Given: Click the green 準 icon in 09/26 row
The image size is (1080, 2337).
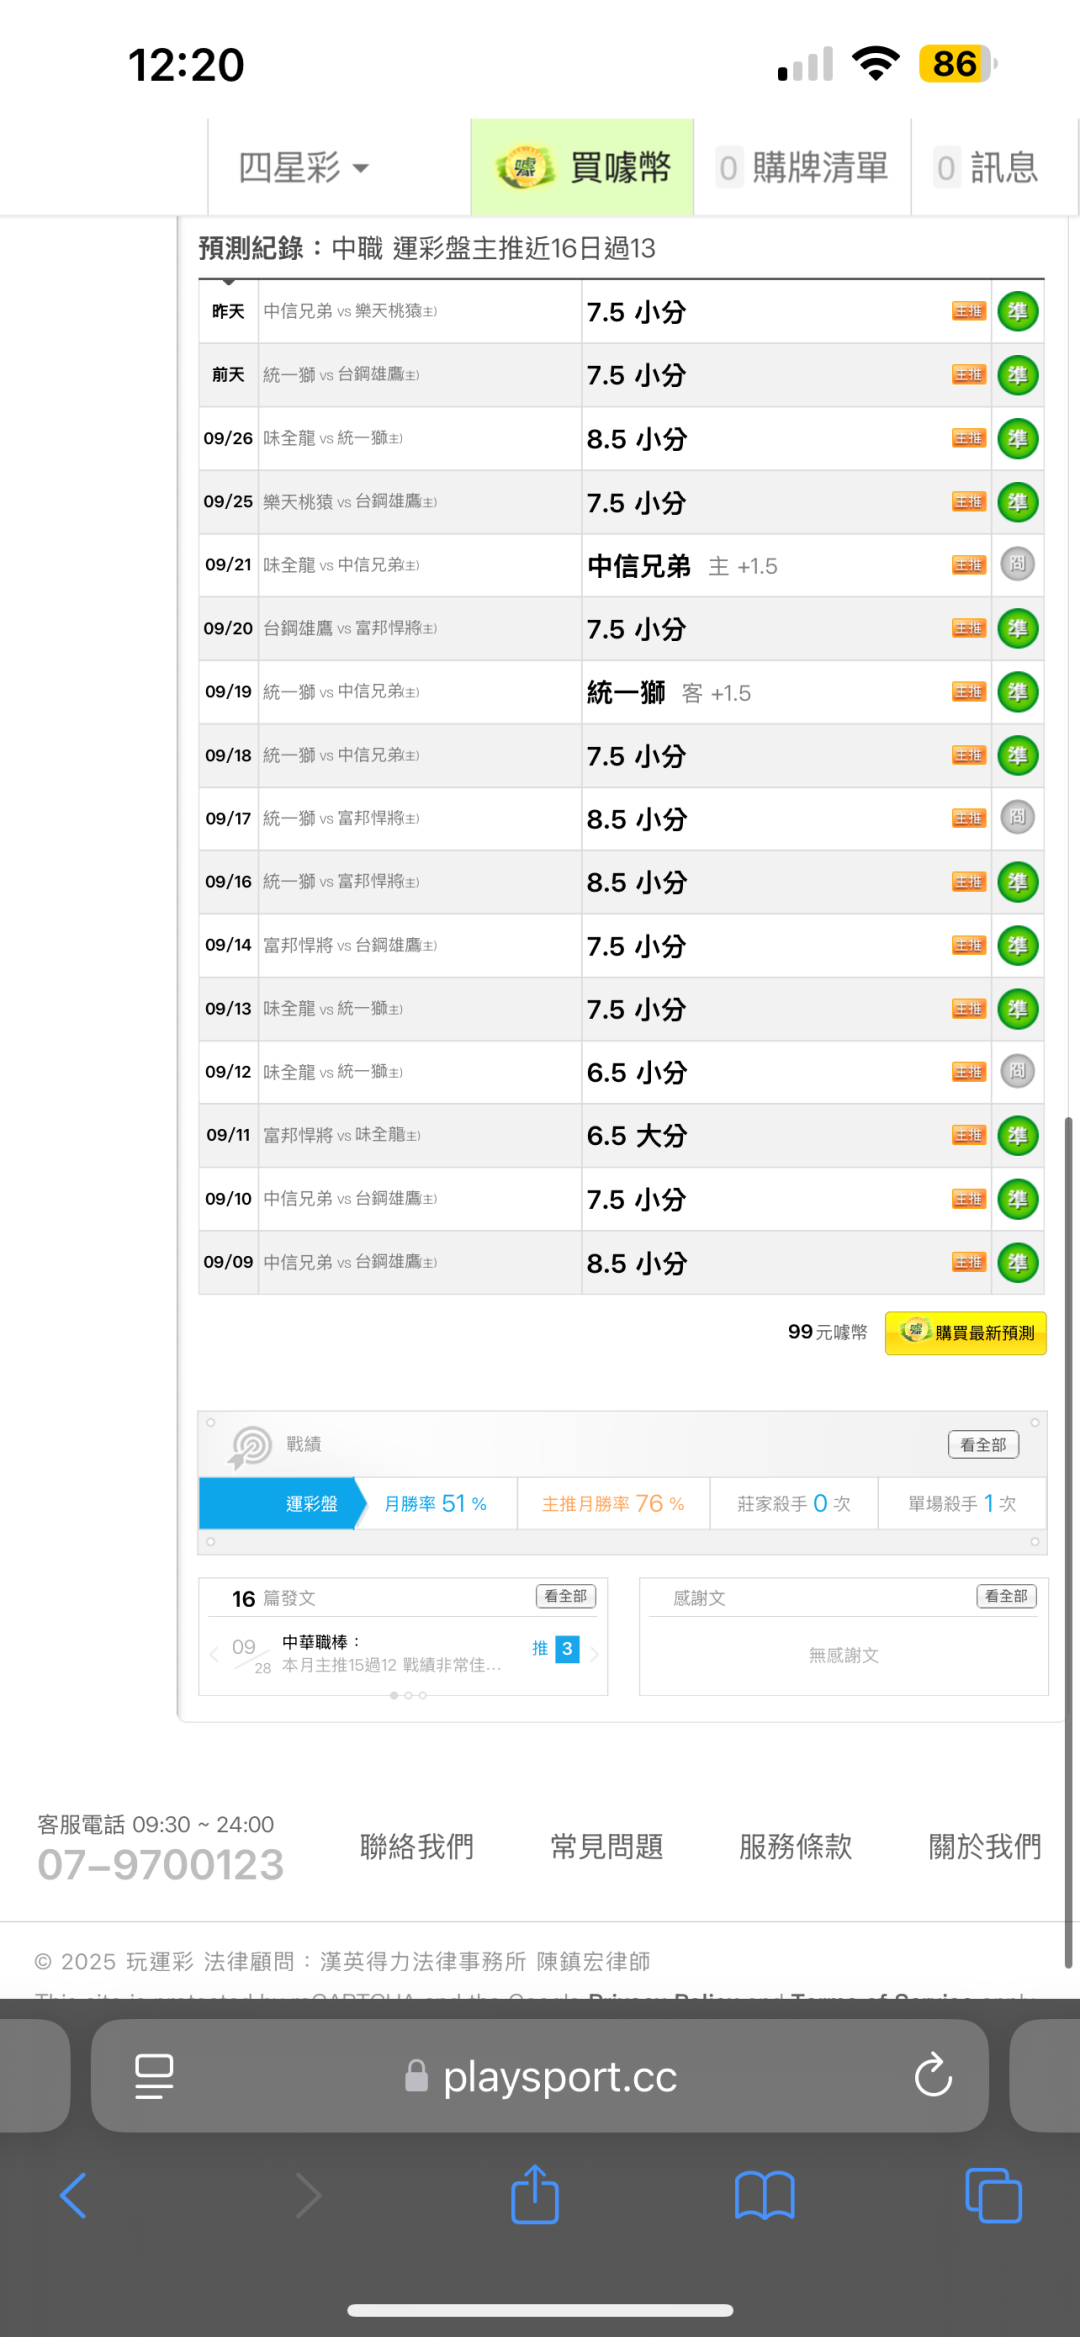Looking at the screenshot, I should click(1018, 438).
